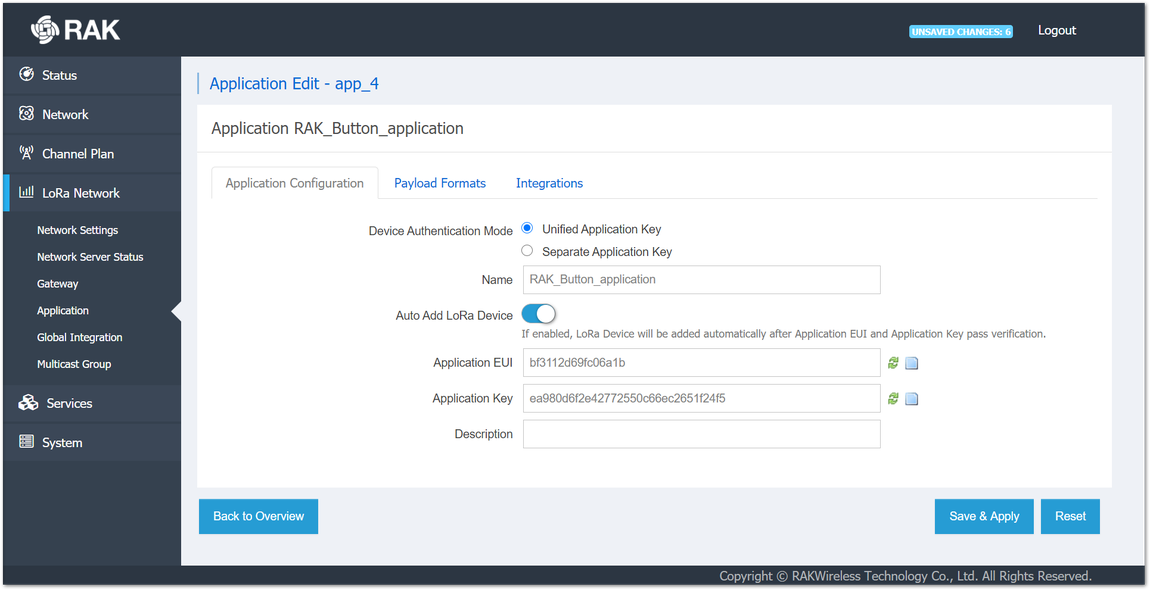Click the Logout link

click(x=1057, y=30)
